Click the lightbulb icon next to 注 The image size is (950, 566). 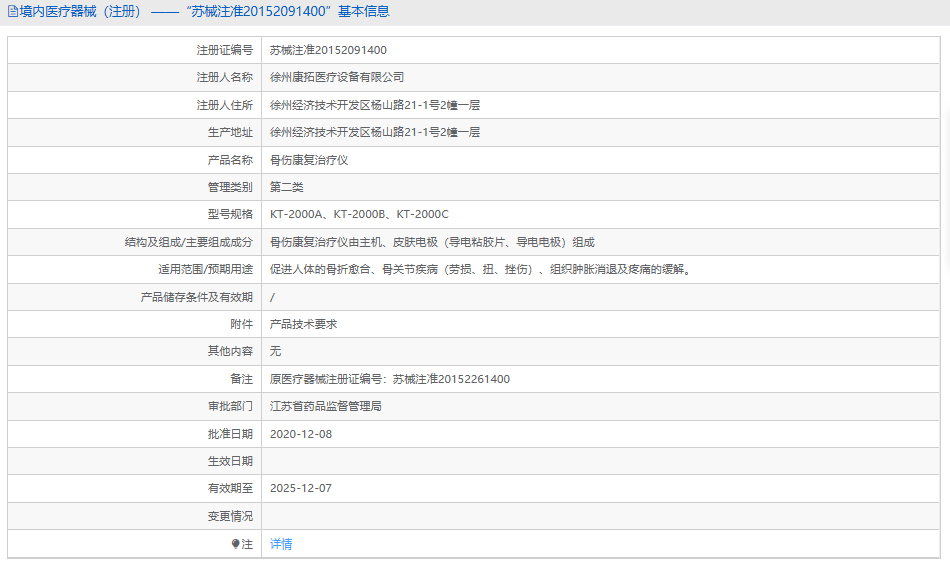[236, 544]
